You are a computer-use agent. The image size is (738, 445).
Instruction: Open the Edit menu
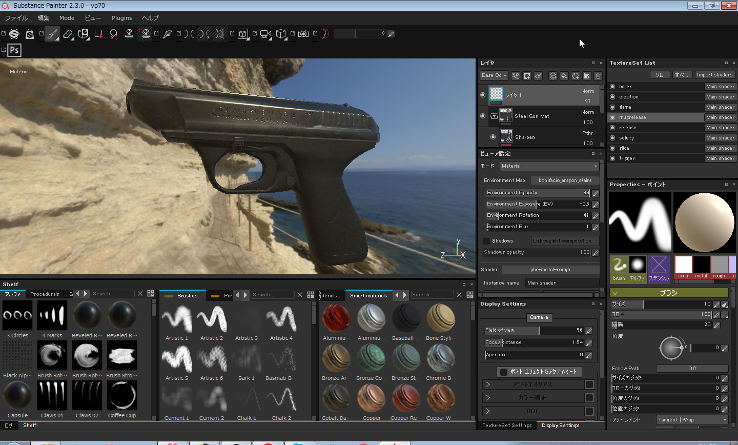click(43, 18)
